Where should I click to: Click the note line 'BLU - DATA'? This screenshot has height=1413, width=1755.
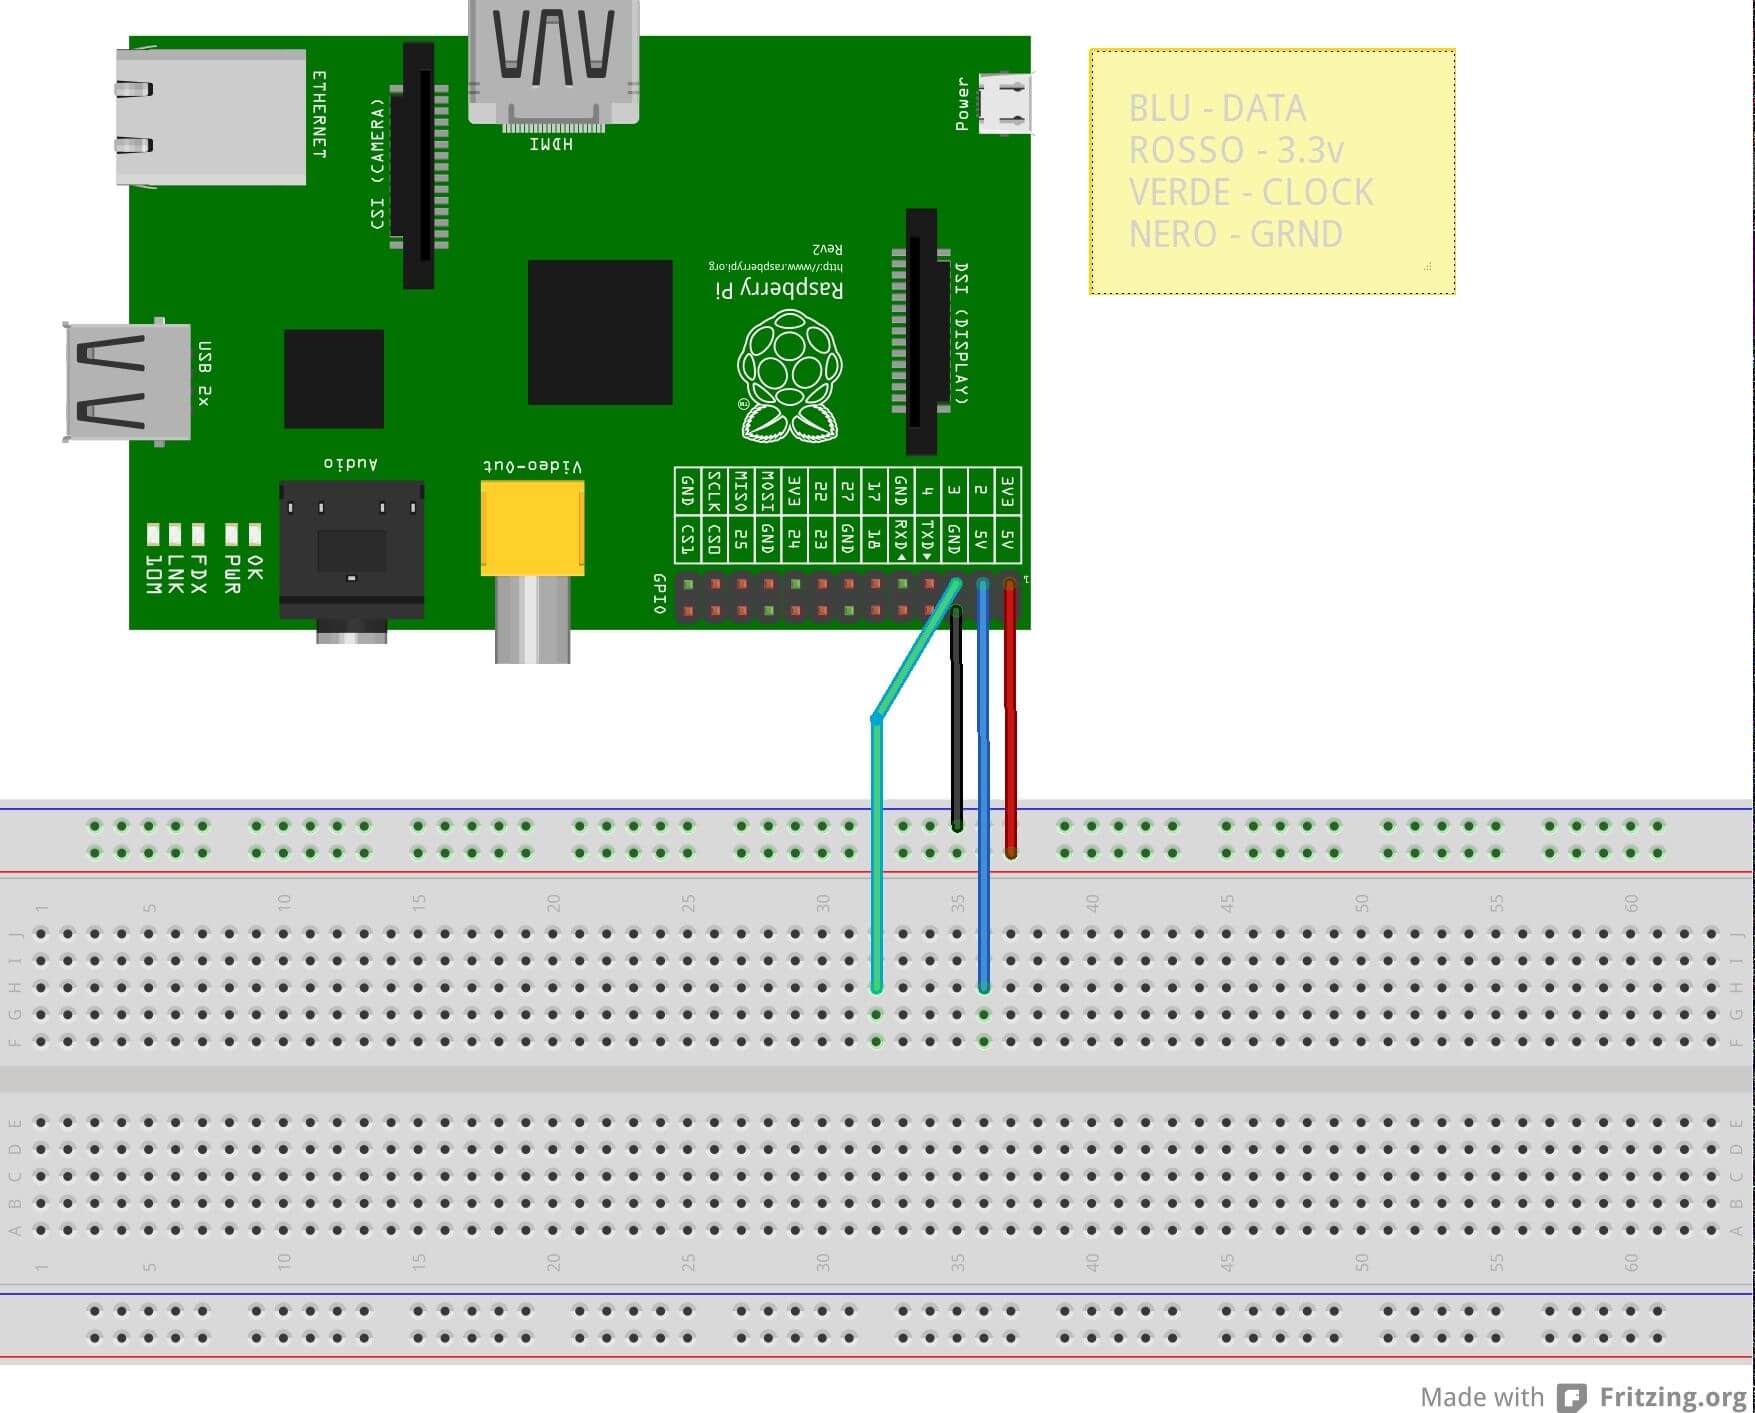(x=1217, y=108)
